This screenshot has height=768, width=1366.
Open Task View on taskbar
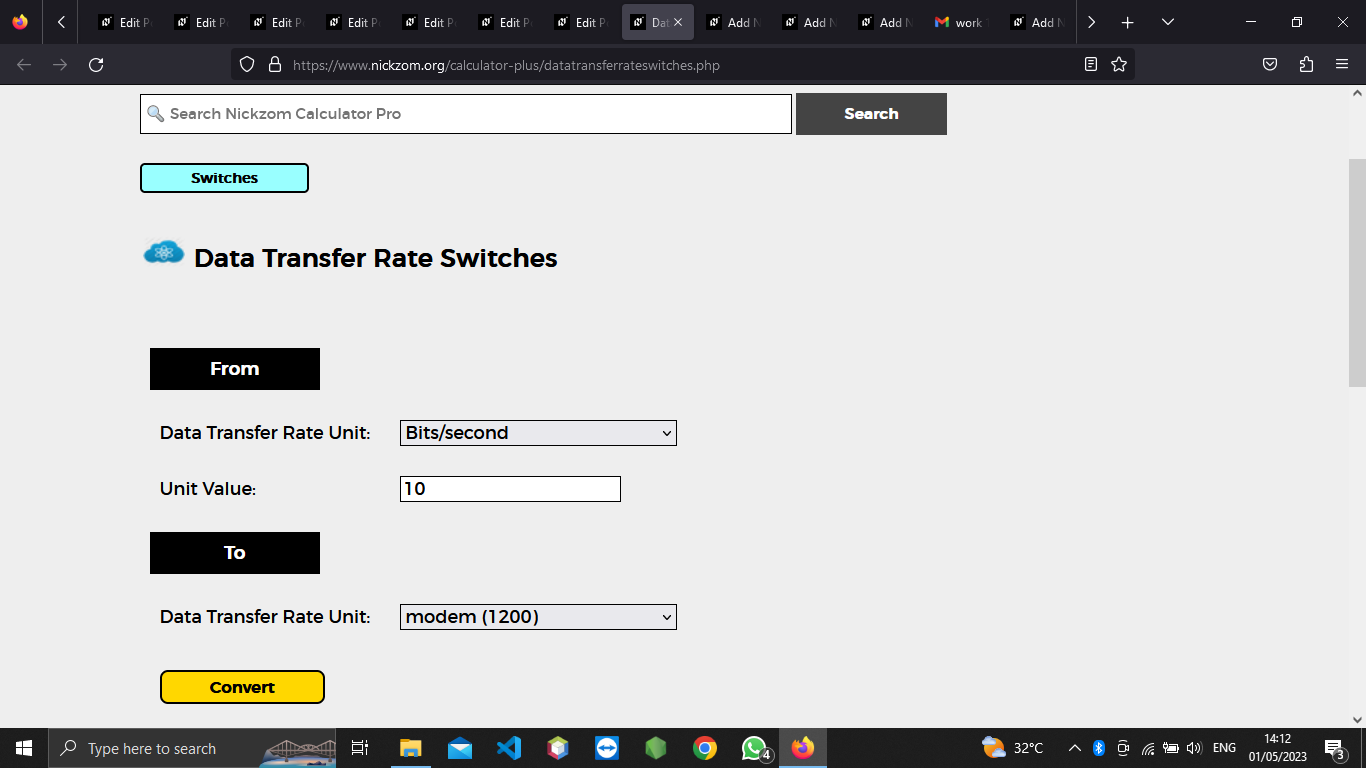pos(360,748)
